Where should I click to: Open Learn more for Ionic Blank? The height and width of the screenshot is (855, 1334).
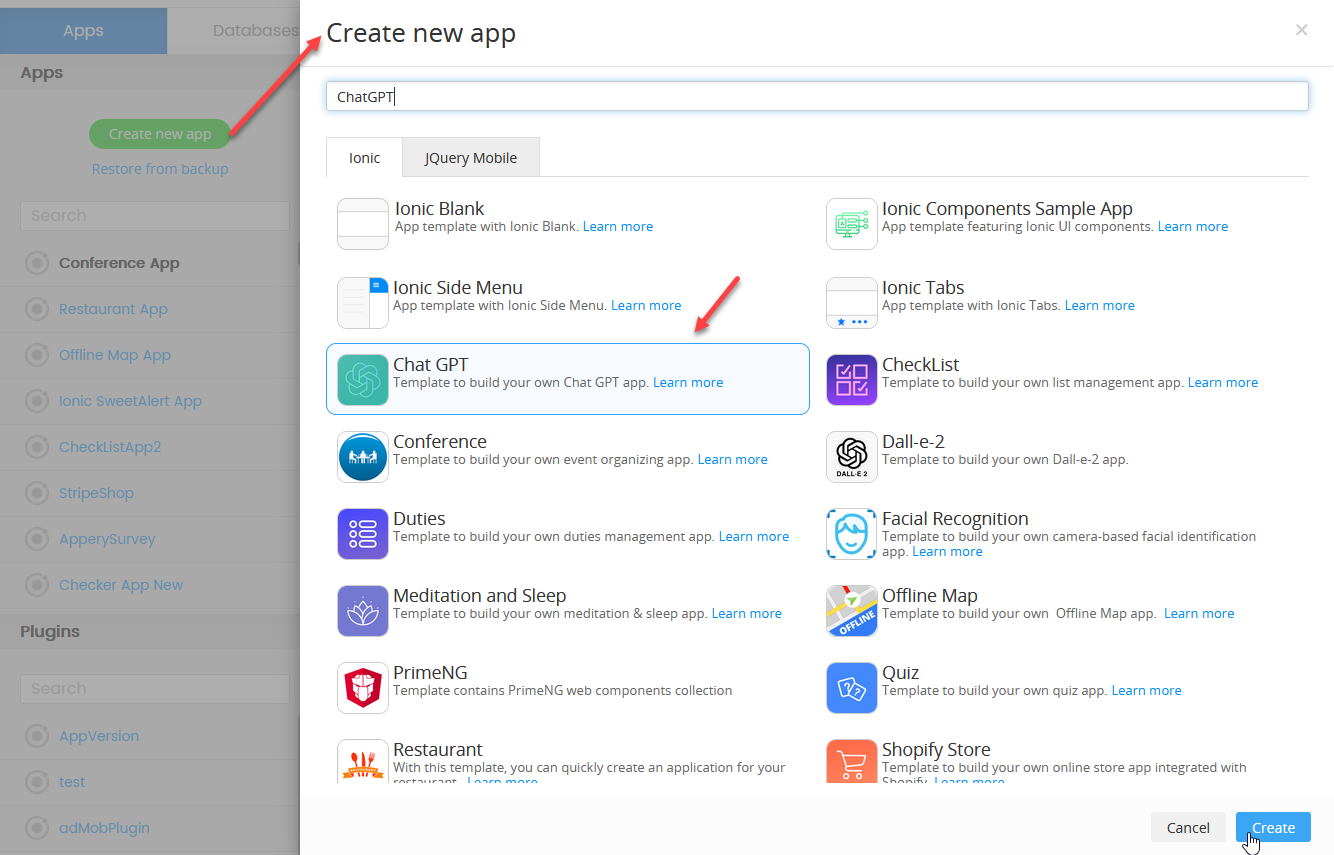pyautogui.click(x=618, y=226)
